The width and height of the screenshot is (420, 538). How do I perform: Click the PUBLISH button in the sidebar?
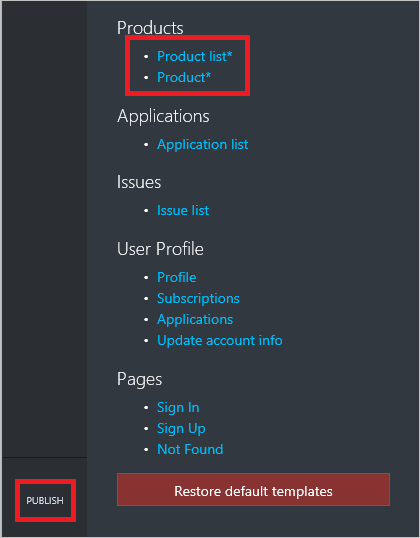point(45,501)
